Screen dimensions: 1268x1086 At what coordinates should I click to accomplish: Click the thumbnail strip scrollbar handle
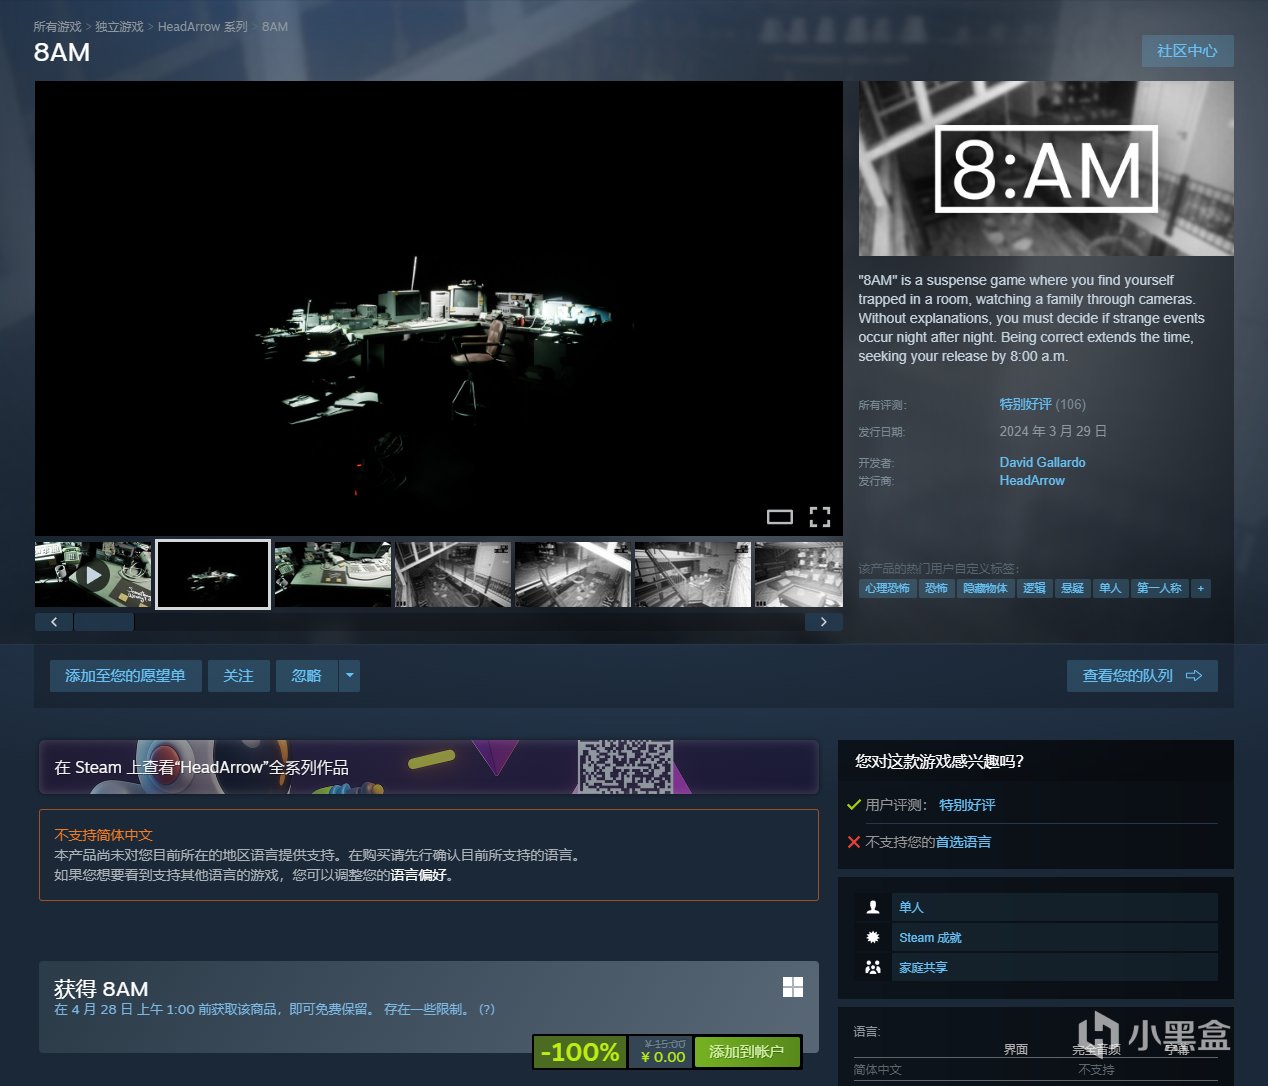104,622
